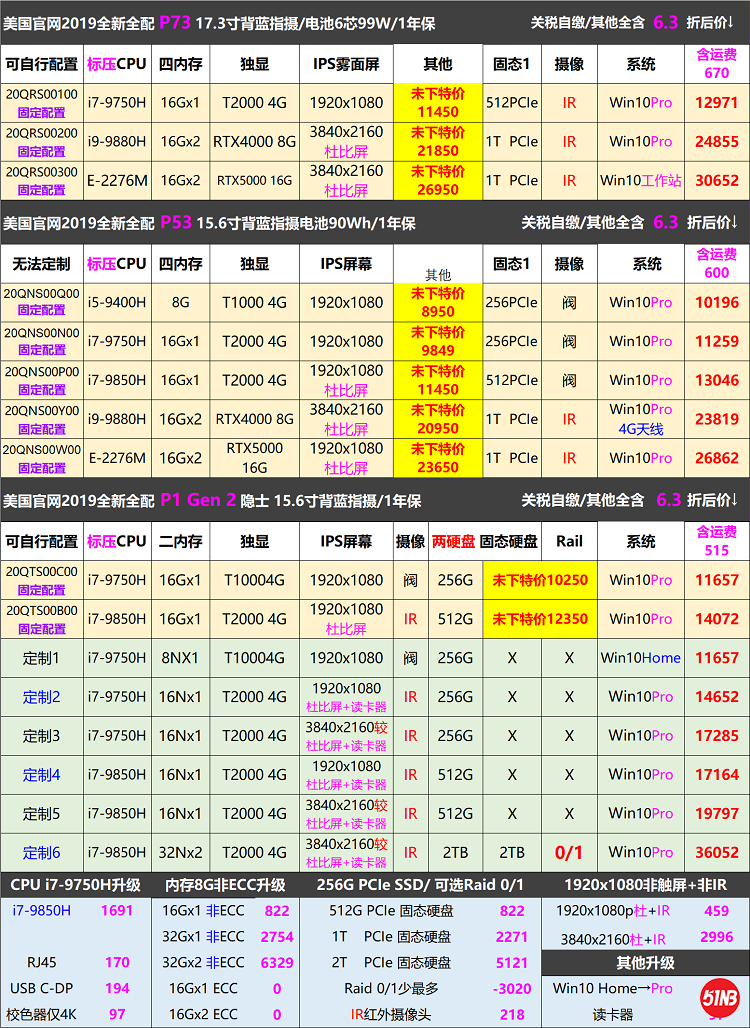Select the 20QNS00Y00 model cell
This screenshot has height=1028, width=750.
click(42, 419)
